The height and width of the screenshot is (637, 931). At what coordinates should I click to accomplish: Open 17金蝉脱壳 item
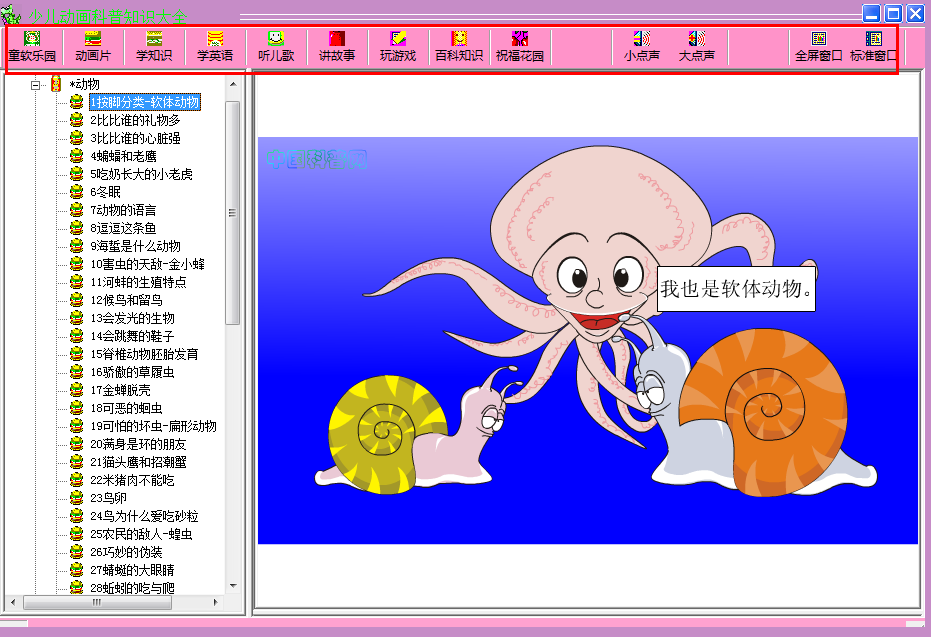[120, 390]
